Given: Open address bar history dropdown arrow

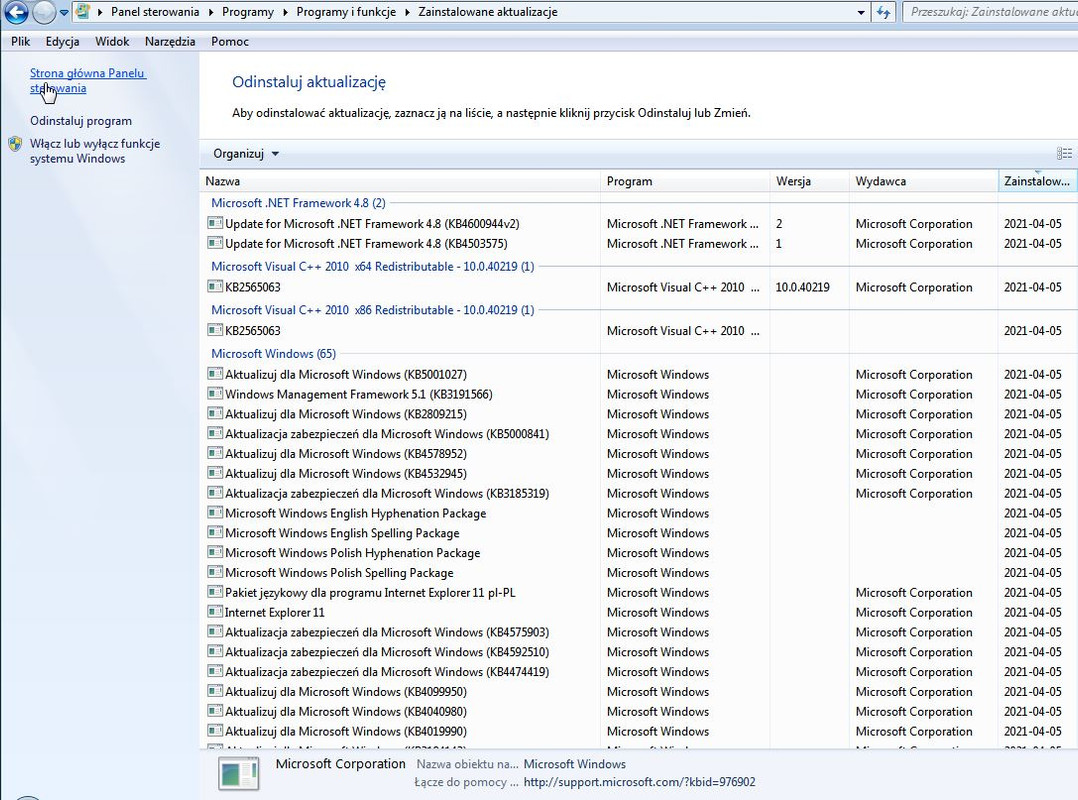Looking at the screenshot, I should 861,12.
